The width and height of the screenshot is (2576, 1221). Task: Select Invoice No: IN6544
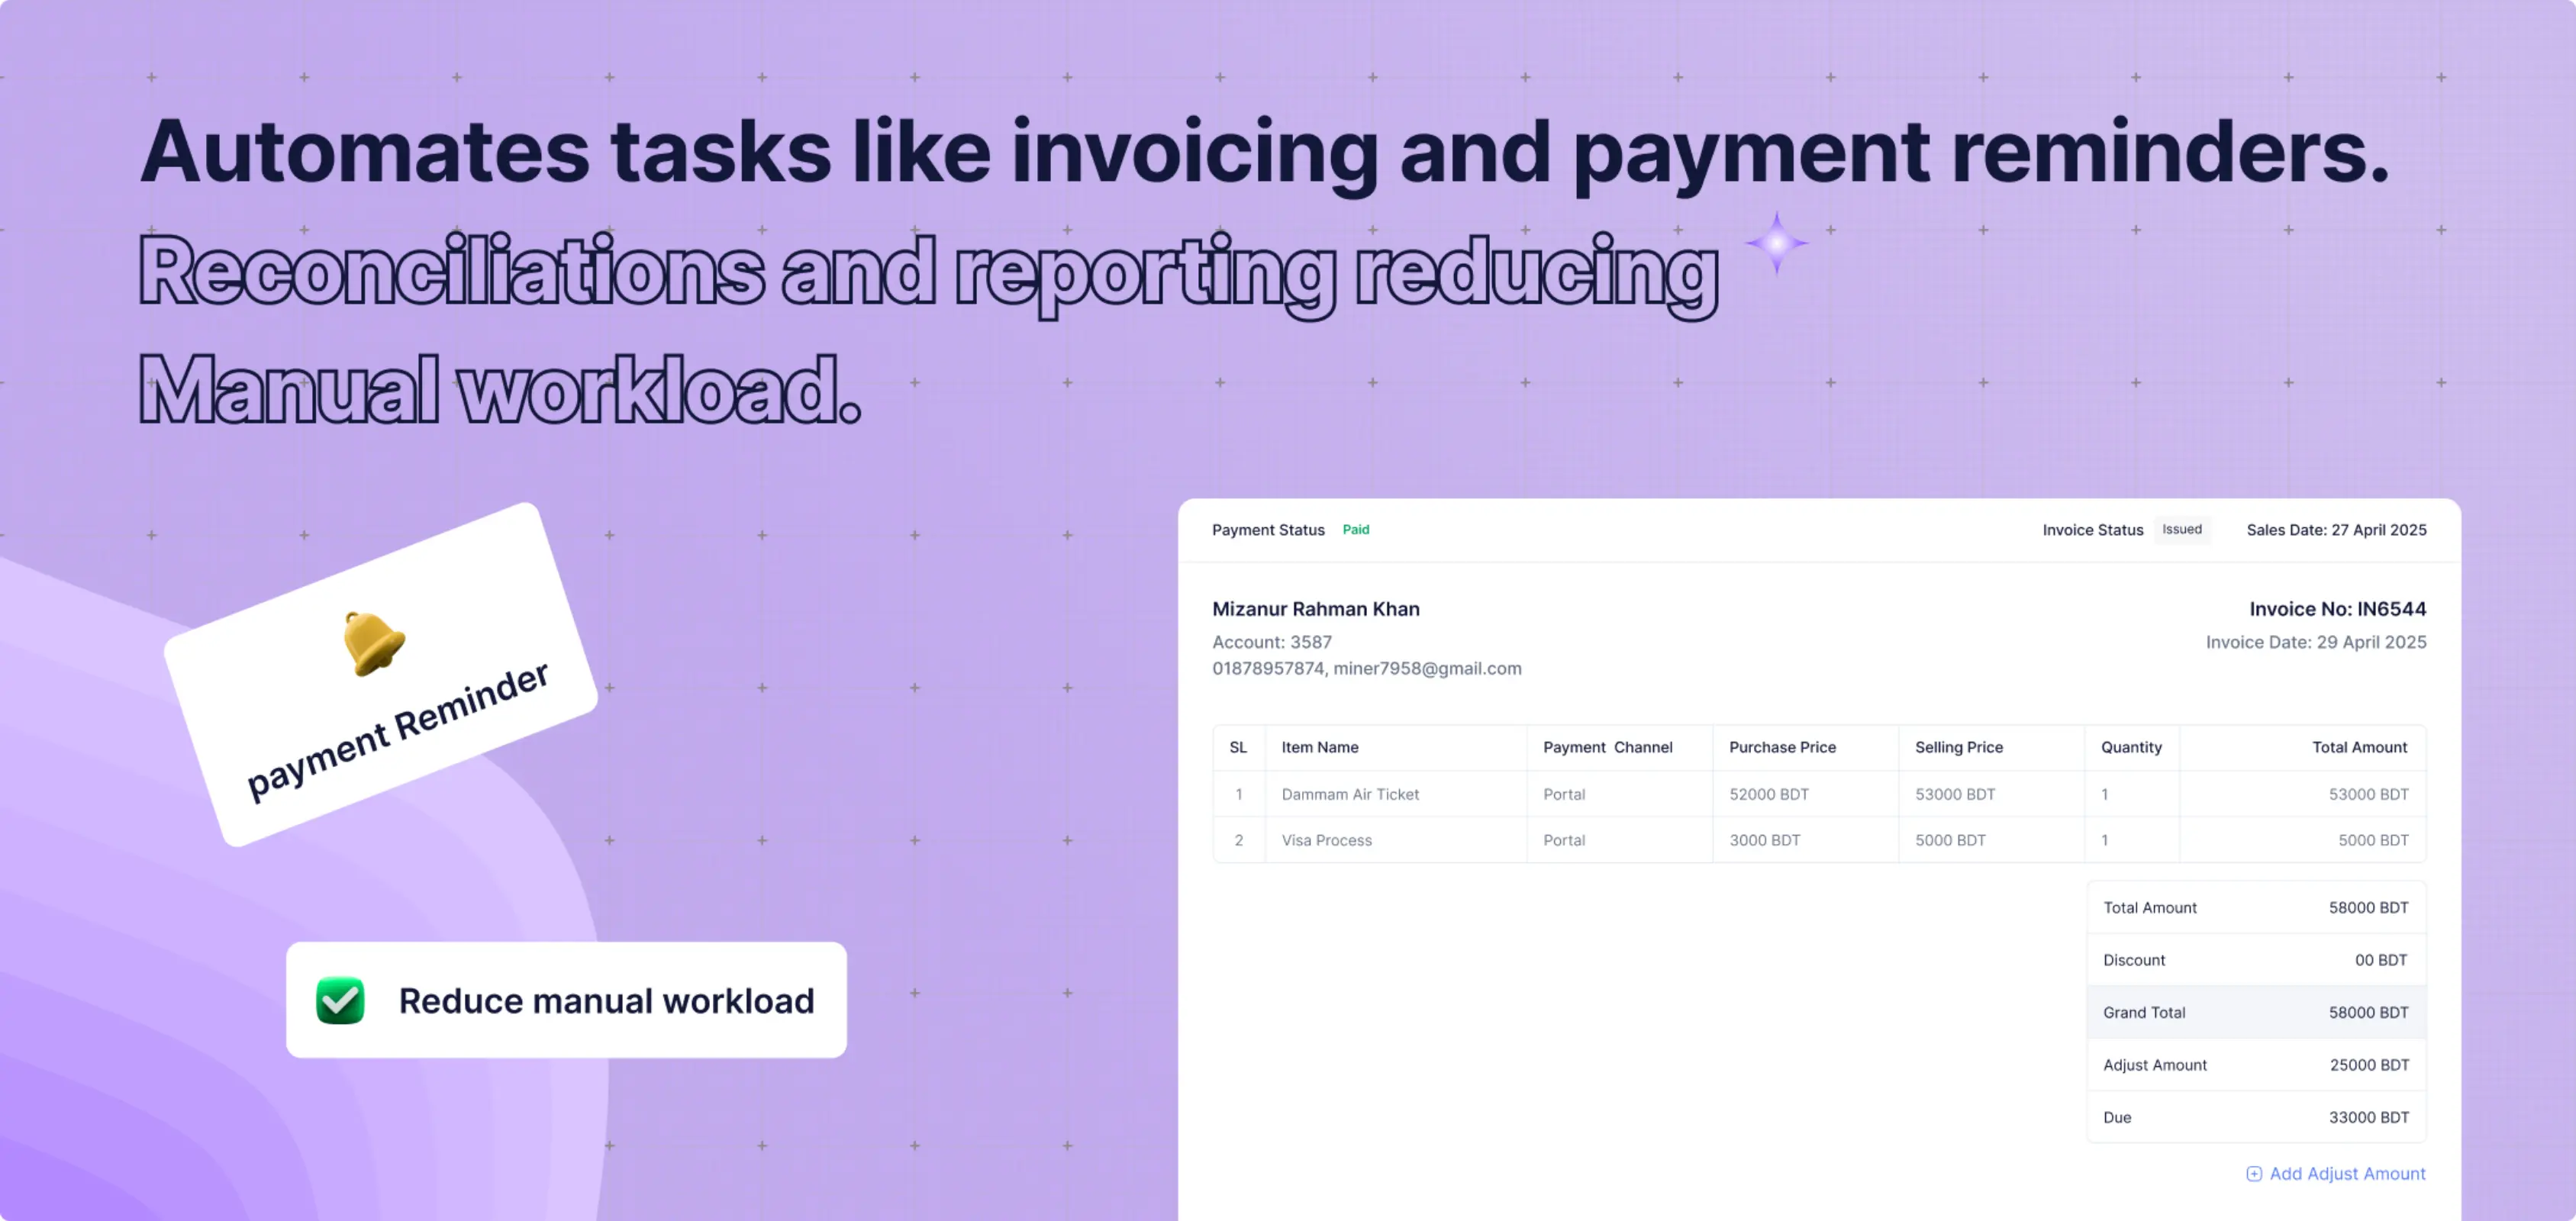tap(2337, 609)
